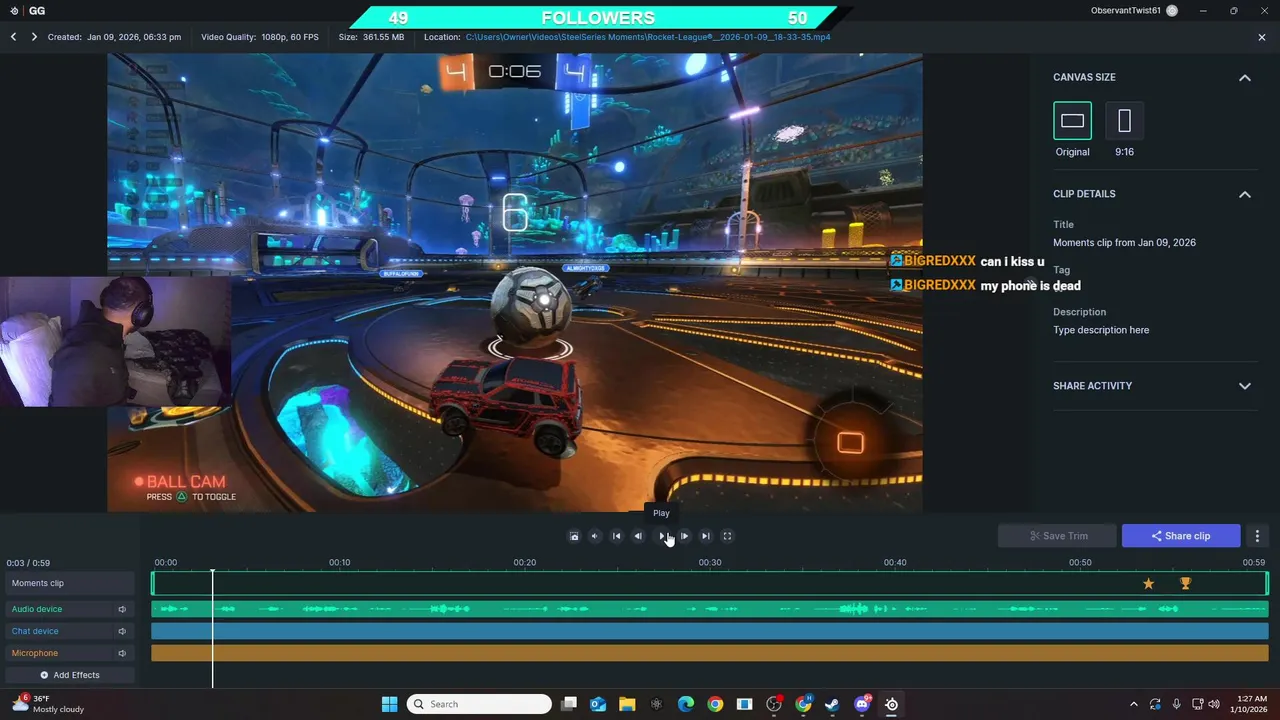The width and height of the screenshot is (1280, 720).
Task: Click the SteelSeries GG logo
Action: [14, 11]
